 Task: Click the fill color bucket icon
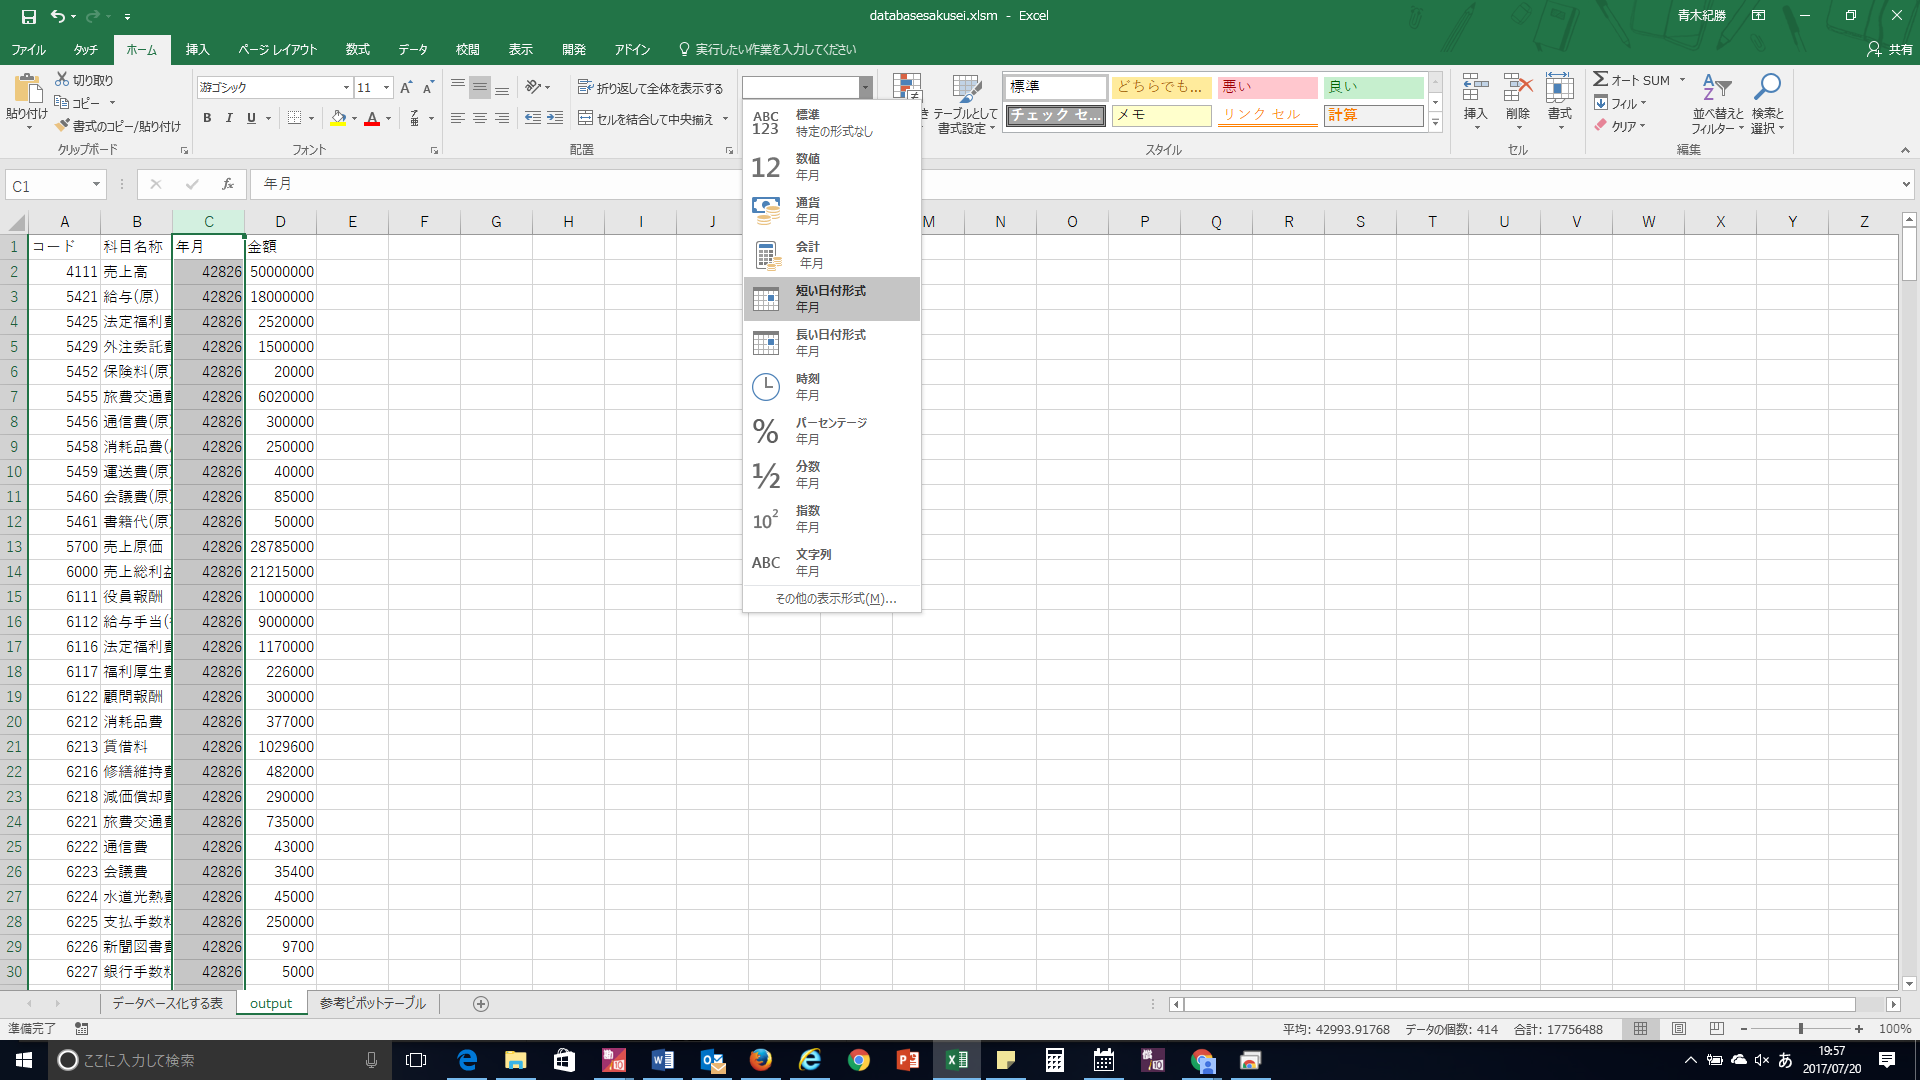[338, 118]
